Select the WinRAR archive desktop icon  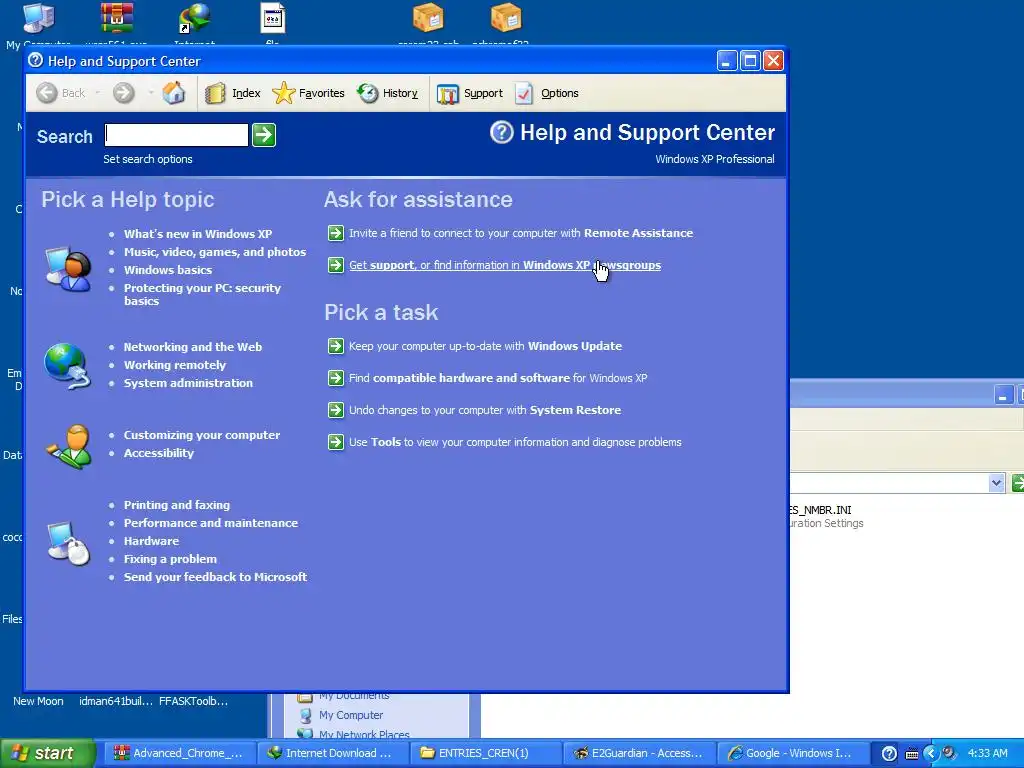pos(117,25)
